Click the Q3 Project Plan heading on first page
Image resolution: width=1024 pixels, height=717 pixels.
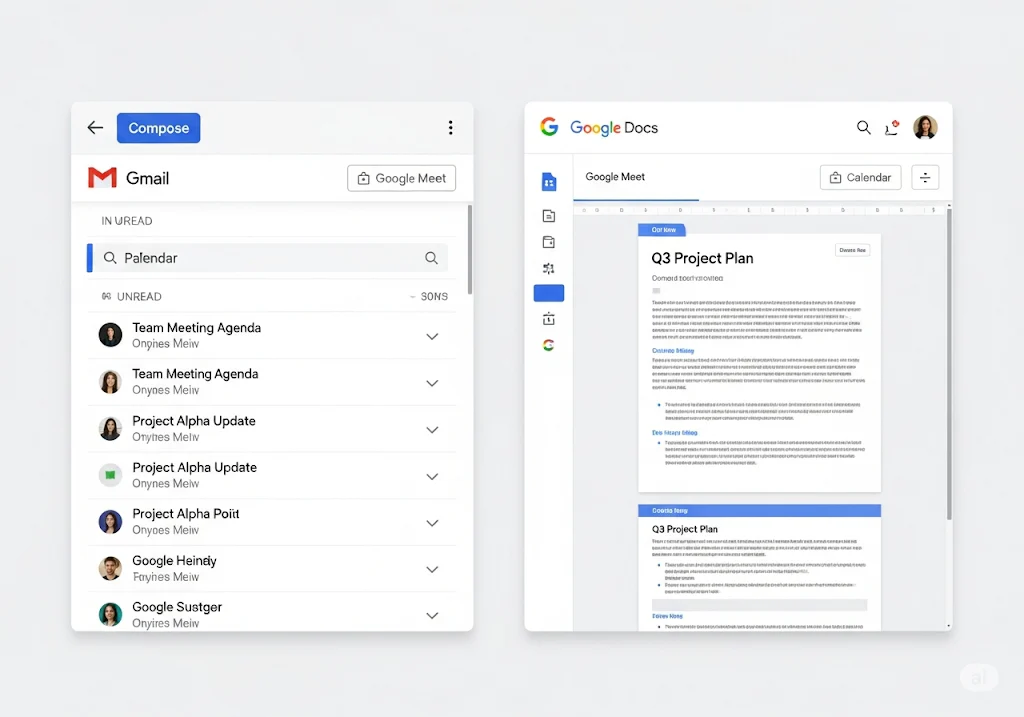point(702,258)
